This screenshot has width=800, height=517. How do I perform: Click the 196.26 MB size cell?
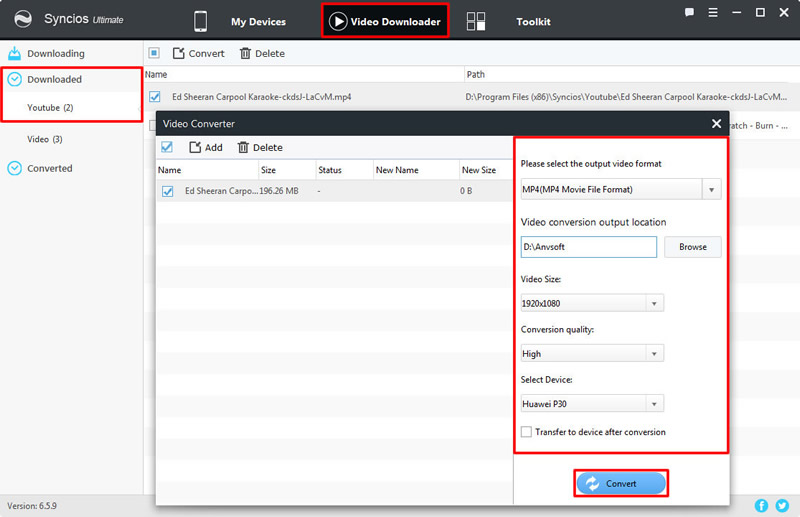point(279,191)
